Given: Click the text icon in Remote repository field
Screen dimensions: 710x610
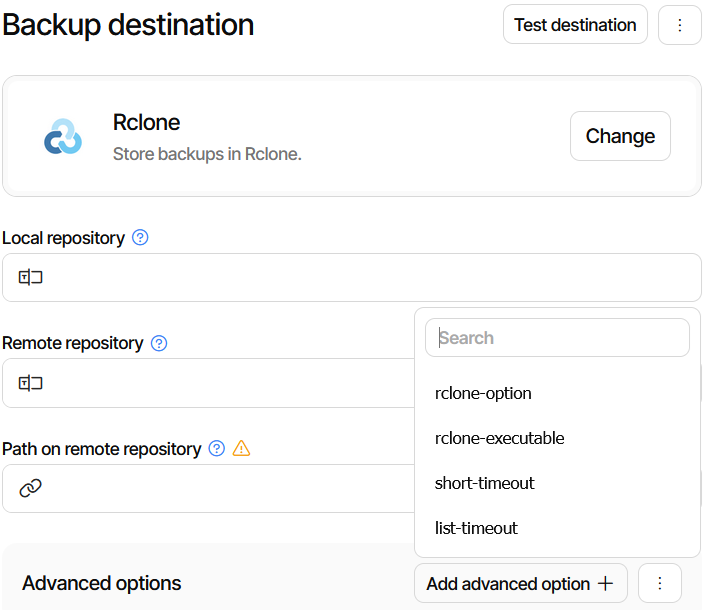Looking at the screenshot, I should point(31,383).
